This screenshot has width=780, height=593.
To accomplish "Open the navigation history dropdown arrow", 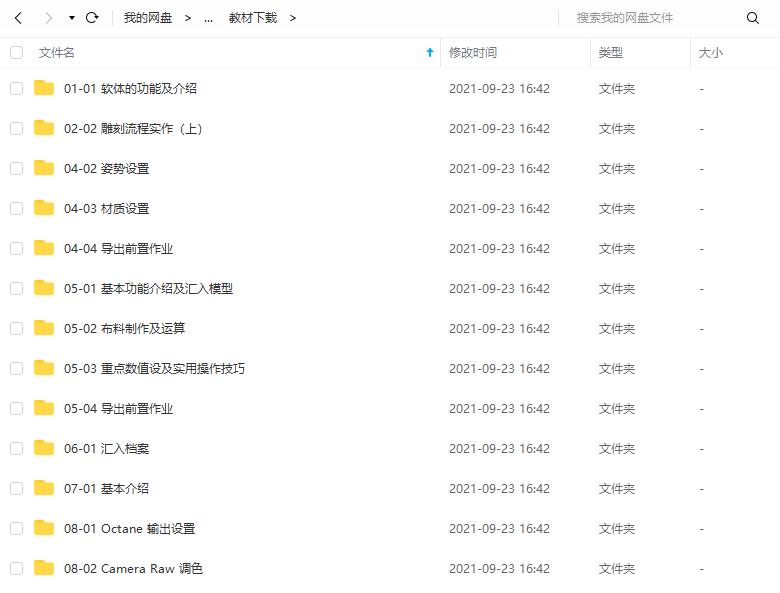I will (x=72, y=18).
